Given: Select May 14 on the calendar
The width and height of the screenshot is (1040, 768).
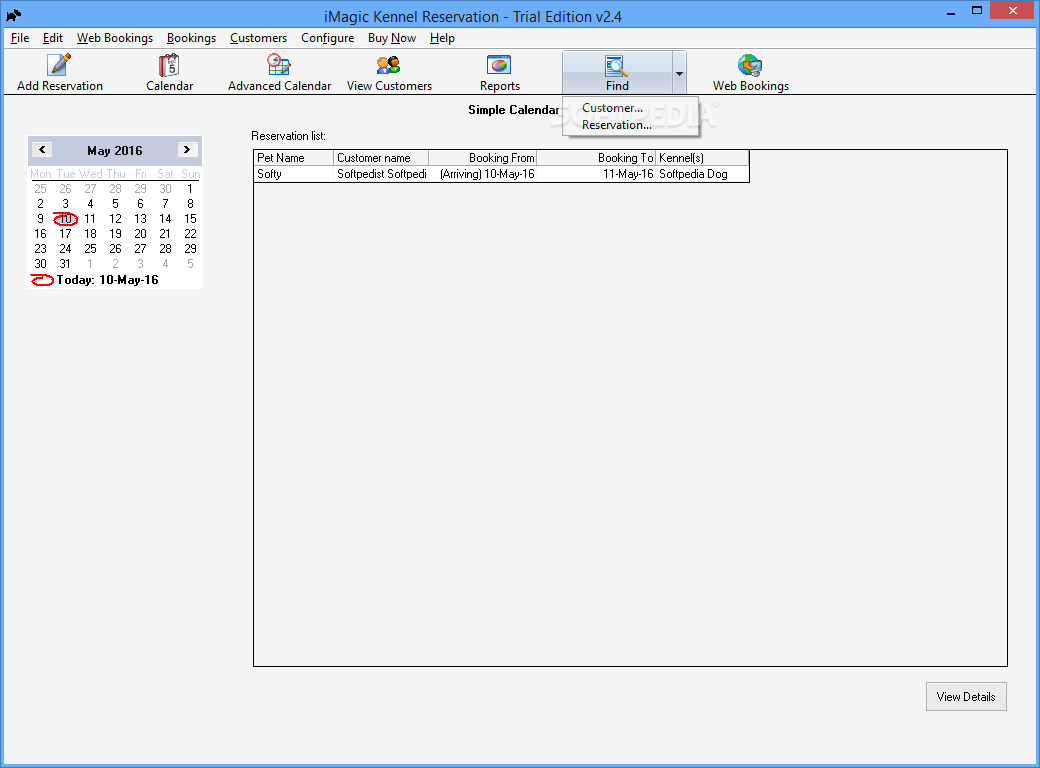Looking at the screenshot, I should click(x=165, y=219).
